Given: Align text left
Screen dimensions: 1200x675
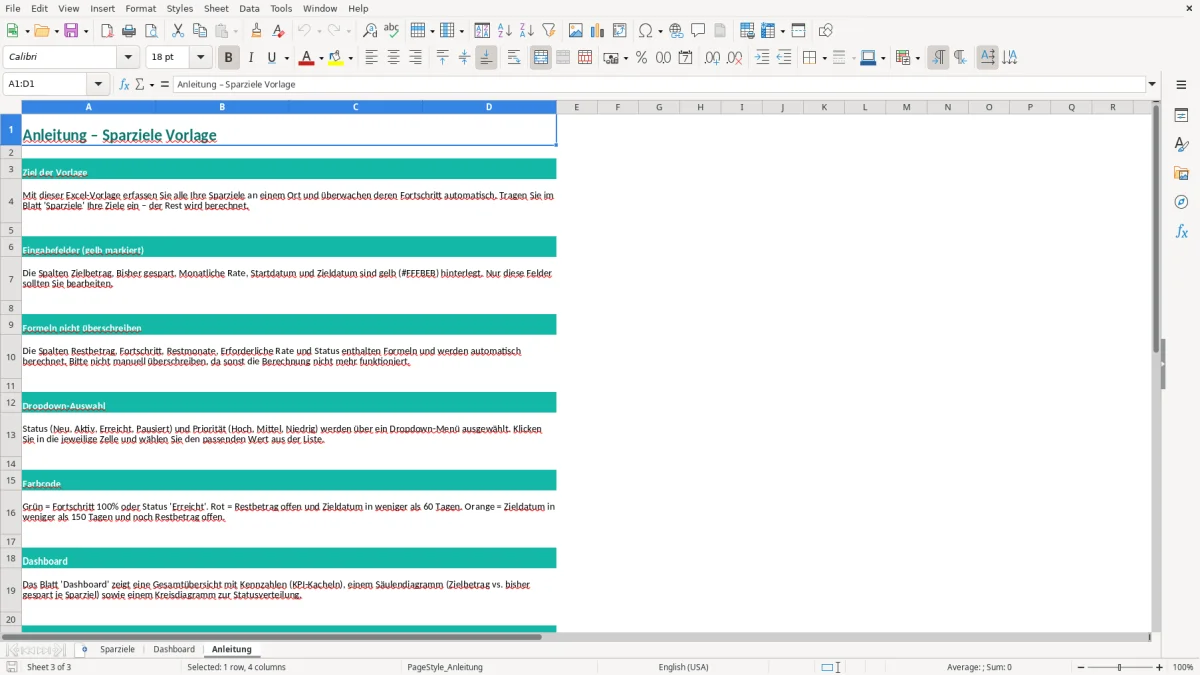Looking at the screenshot, I should tap(371, 58).
